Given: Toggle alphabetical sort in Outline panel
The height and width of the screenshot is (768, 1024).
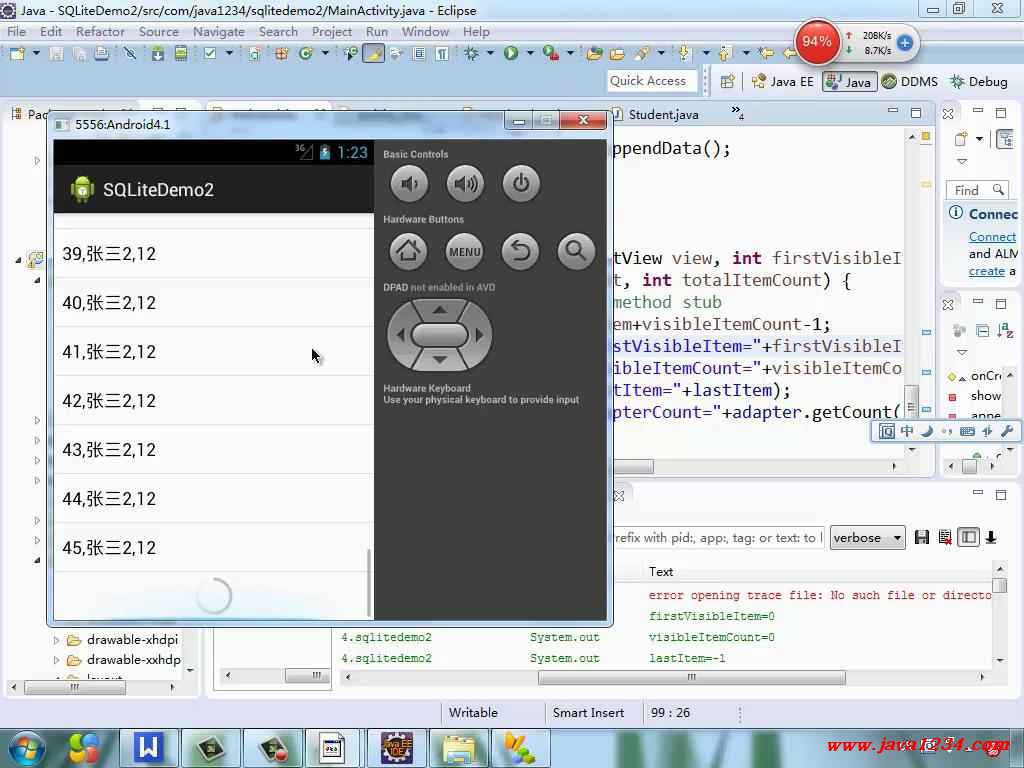Looking at the screenshot, I should [x=1005, y=331].
